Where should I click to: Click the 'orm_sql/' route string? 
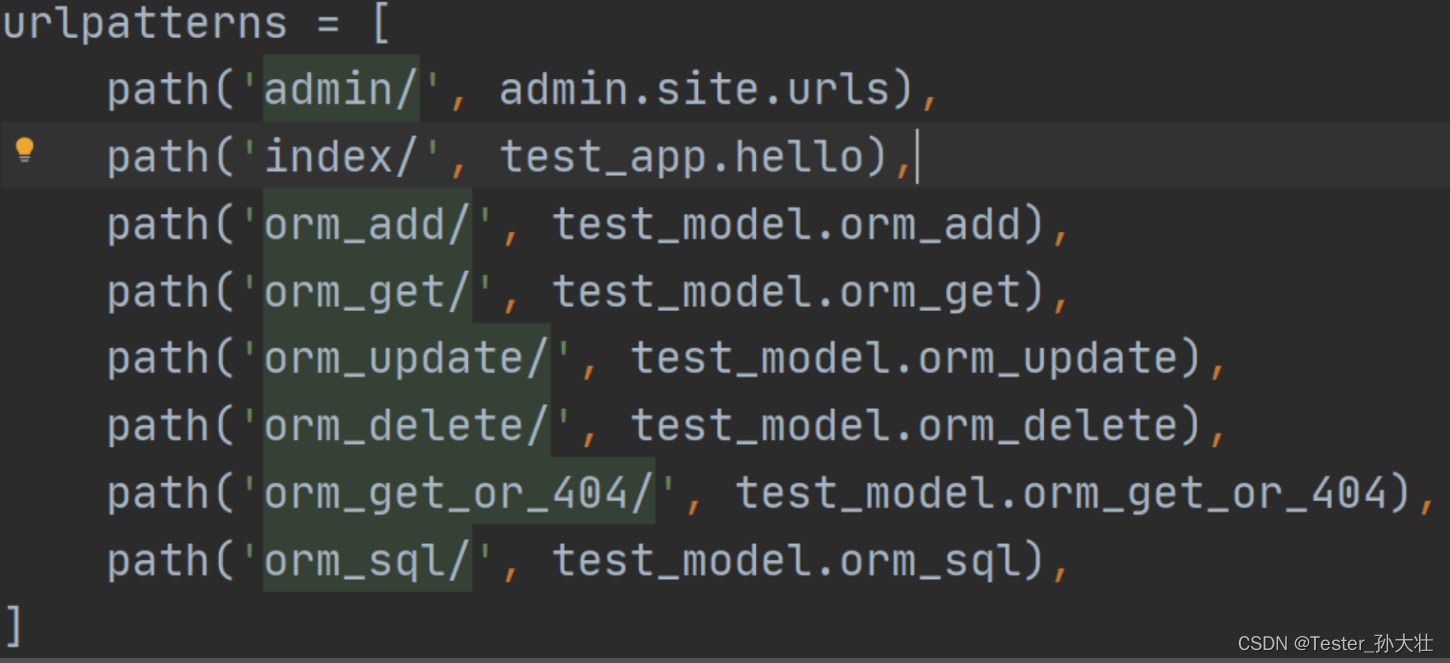pyautogui.click(x=368, y=559)
